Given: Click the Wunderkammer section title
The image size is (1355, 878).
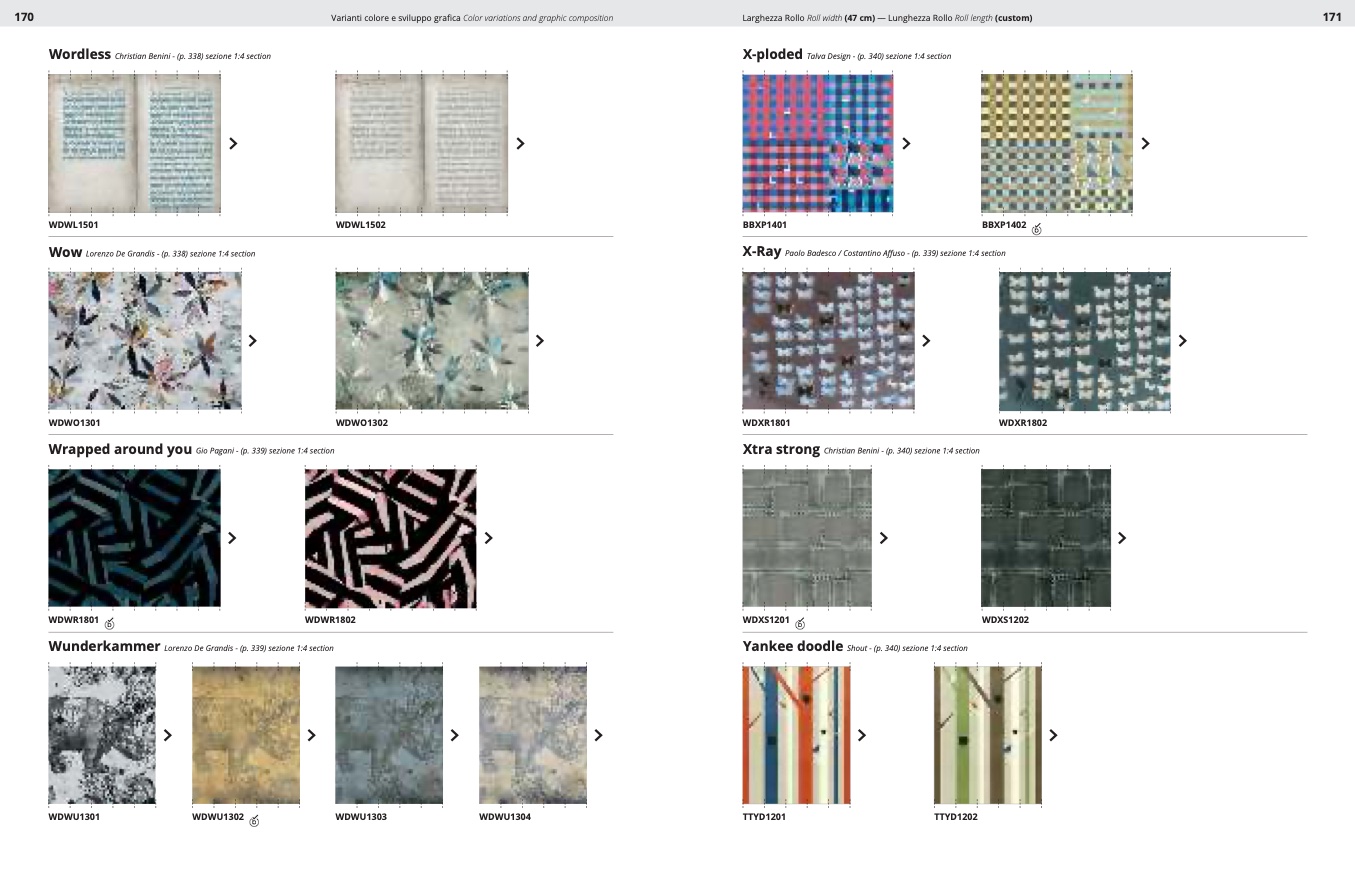Looking at the screenshot, I should [104, 646].
